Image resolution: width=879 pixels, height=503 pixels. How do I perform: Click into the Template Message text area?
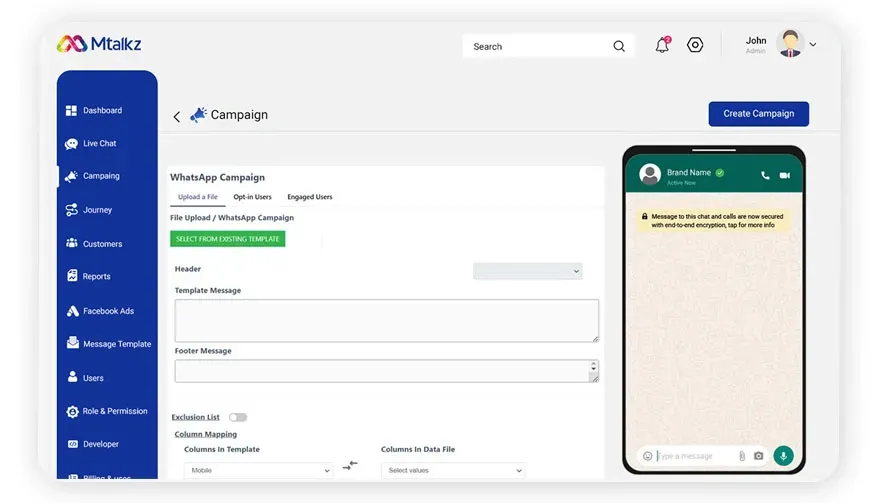386,321
